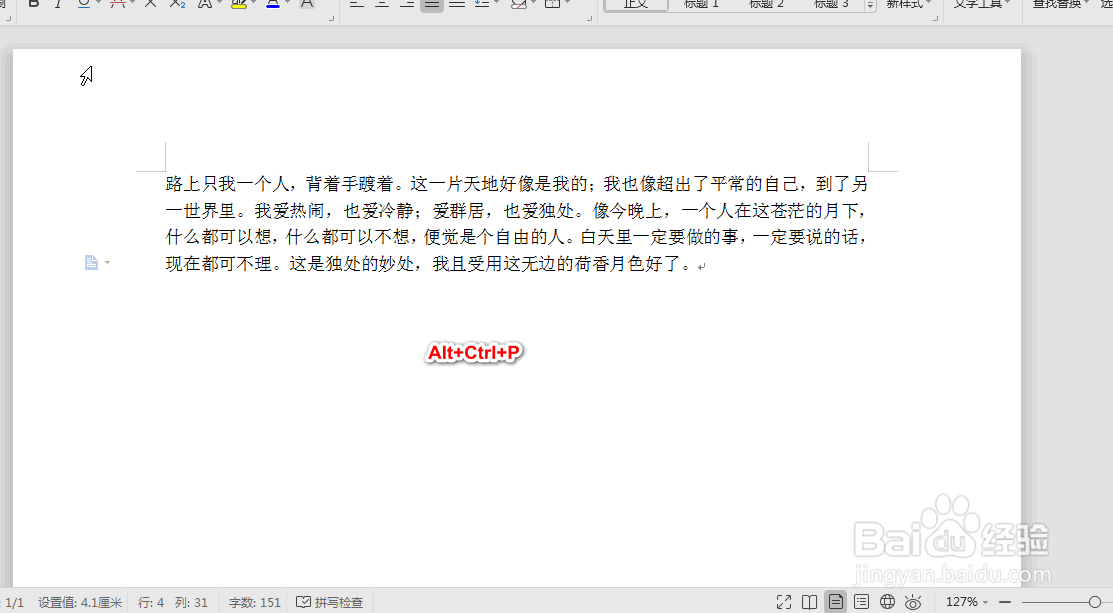Align paragraph text to the left
Screen dimensions: 1113x613
356,4
